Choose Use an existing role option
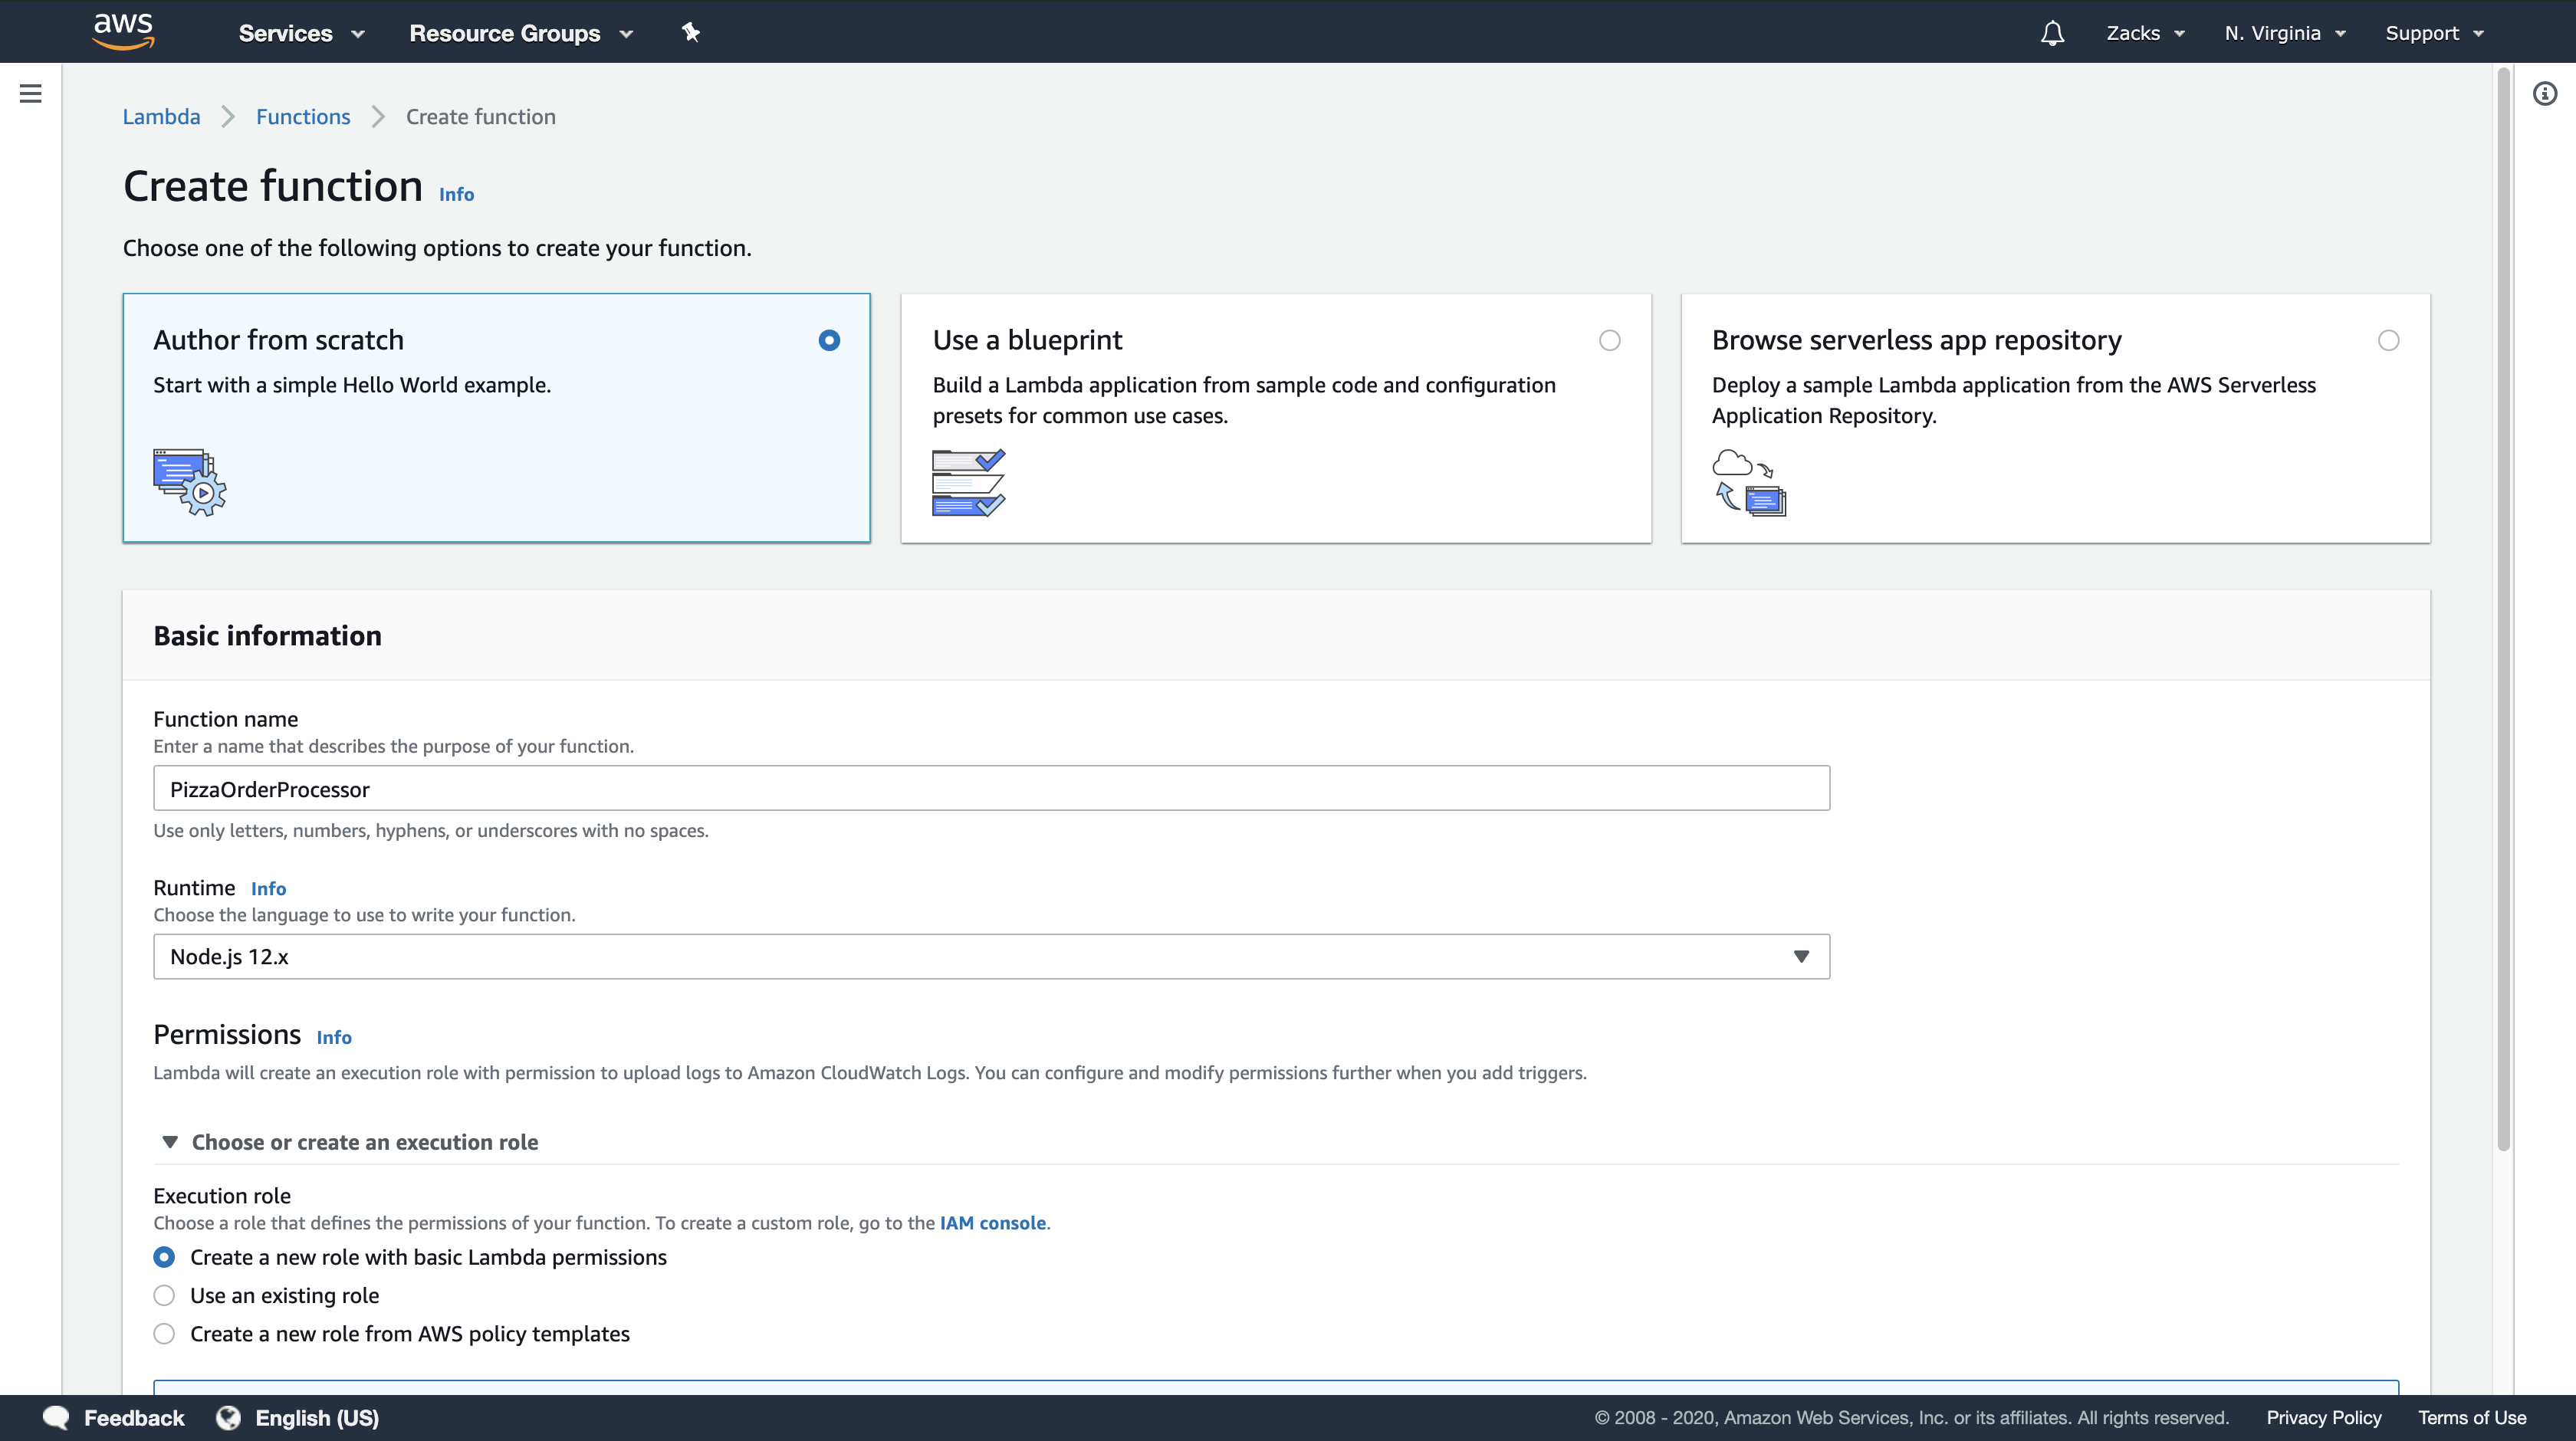Image resolution: width=2576 pixels, height=1441 pixels. pos(164,1295)
